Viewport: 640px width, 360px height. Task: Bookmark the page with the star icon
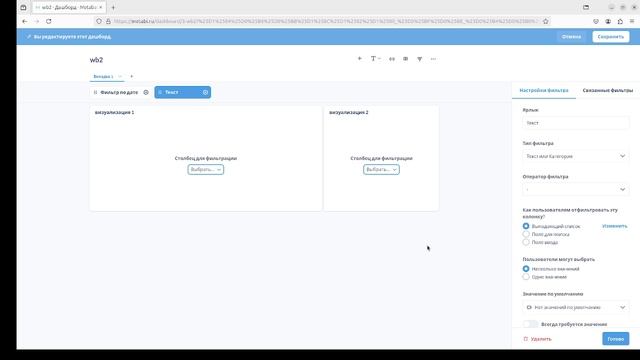(x=545, y=21)
